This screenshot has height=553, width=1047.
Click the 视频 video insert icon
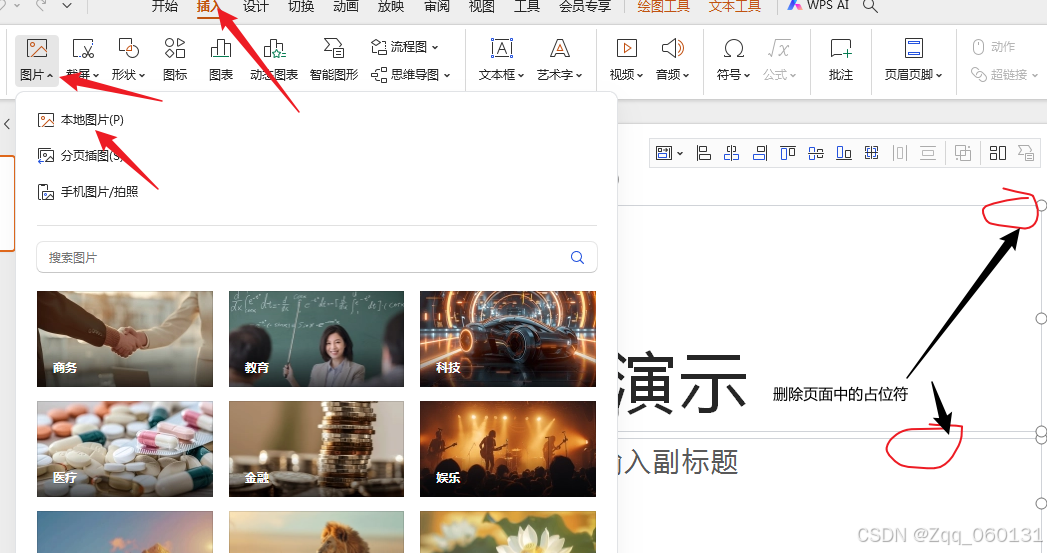click(626, 49)
